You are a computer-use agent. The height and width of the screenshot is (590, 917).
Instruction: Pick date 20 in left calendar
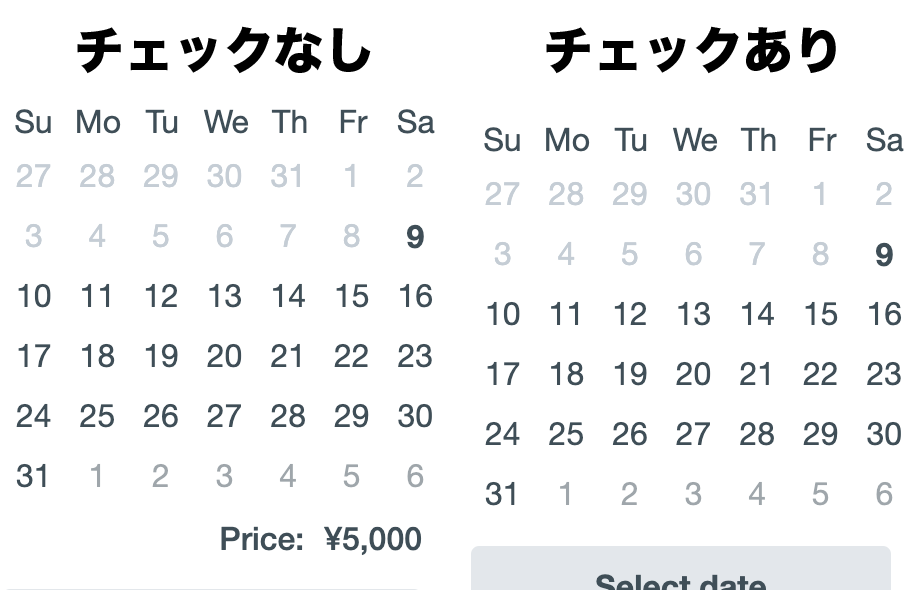point(224,356)
